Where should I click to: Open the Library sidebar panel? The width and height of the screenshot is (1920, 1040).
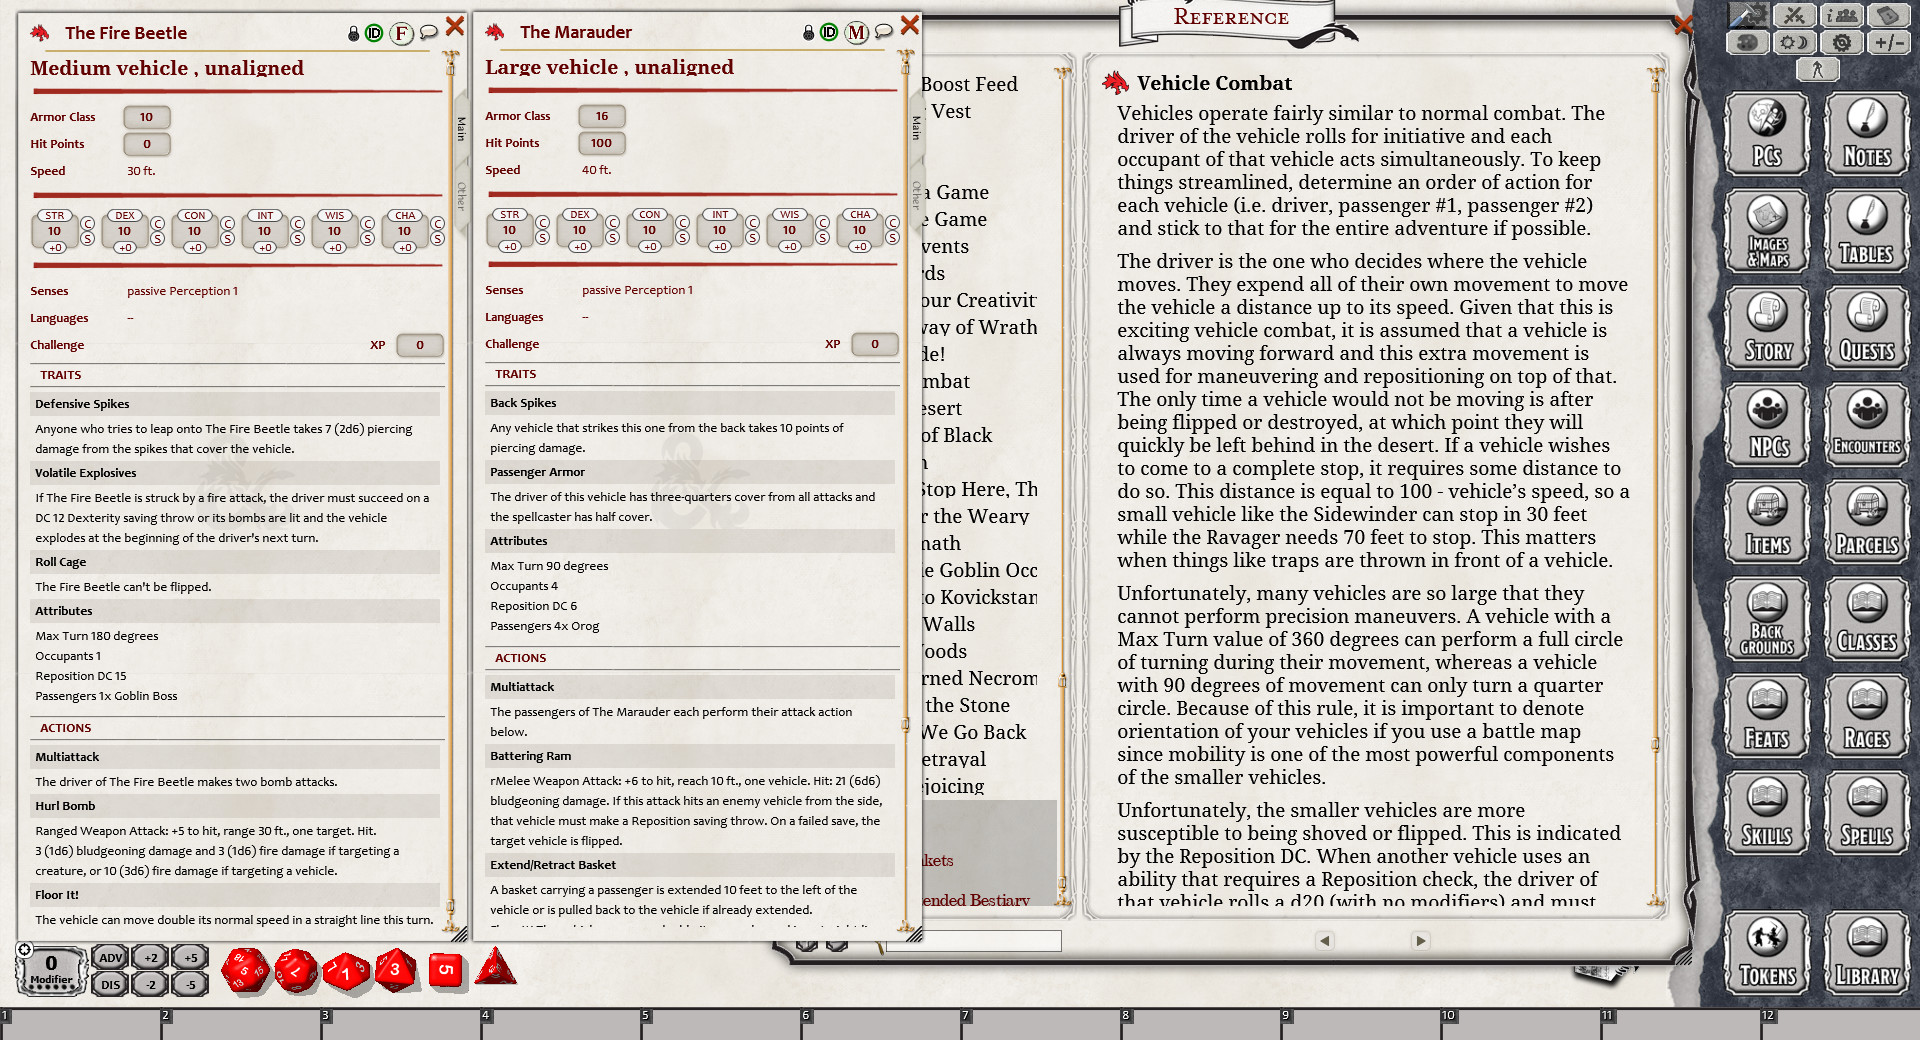(1866, 952)
